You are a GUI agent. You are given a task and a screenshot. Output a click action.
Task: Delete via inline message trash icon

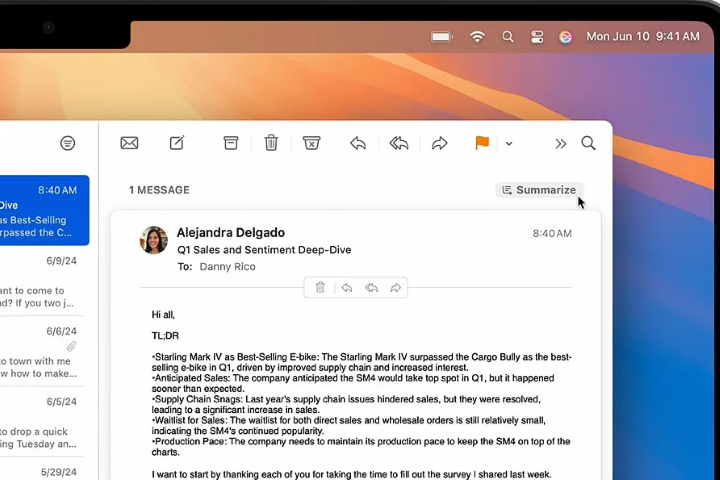click(x=320, y=288)
